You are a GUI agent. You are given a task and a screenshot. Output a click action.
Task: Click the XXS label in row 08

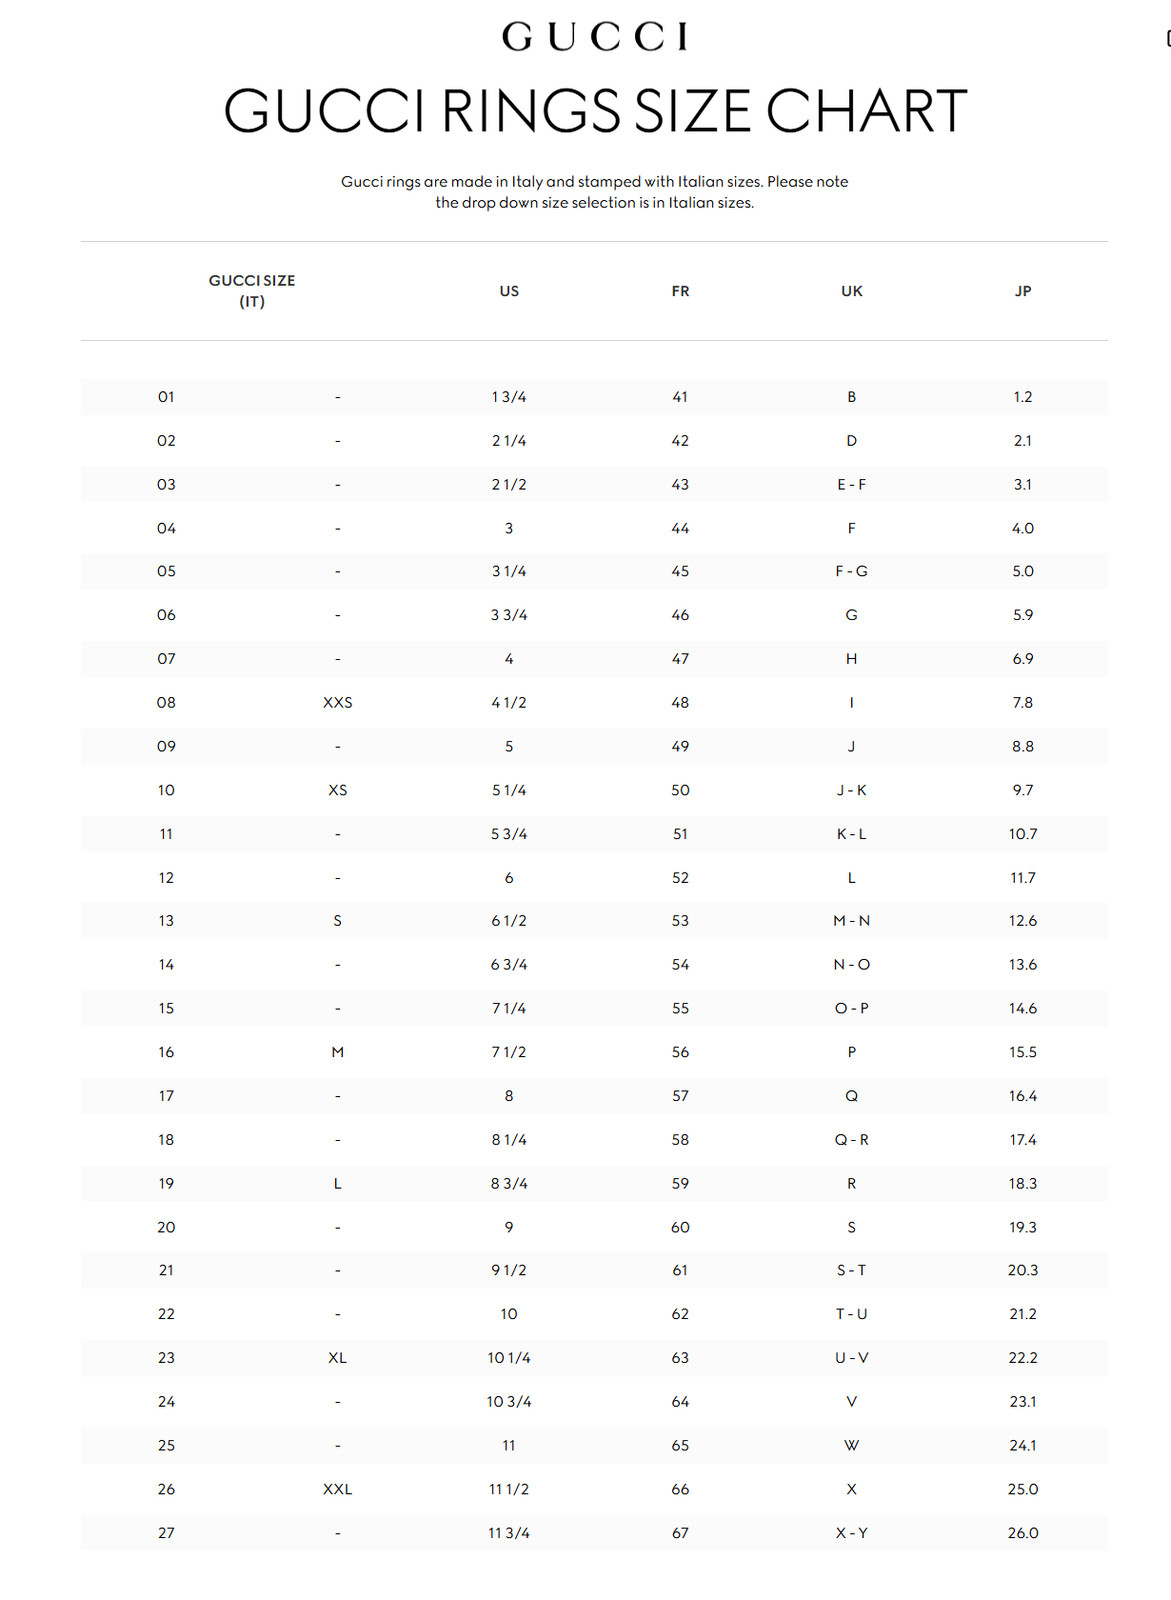[337, 703]
